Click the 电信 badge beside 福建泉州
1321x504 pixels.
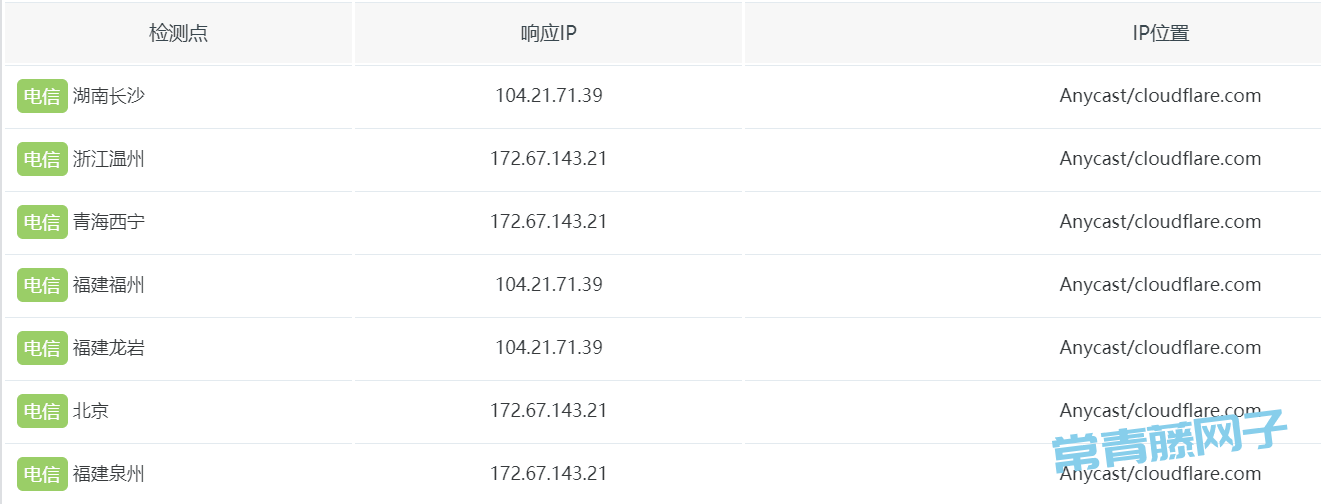[x=42, y=474]
